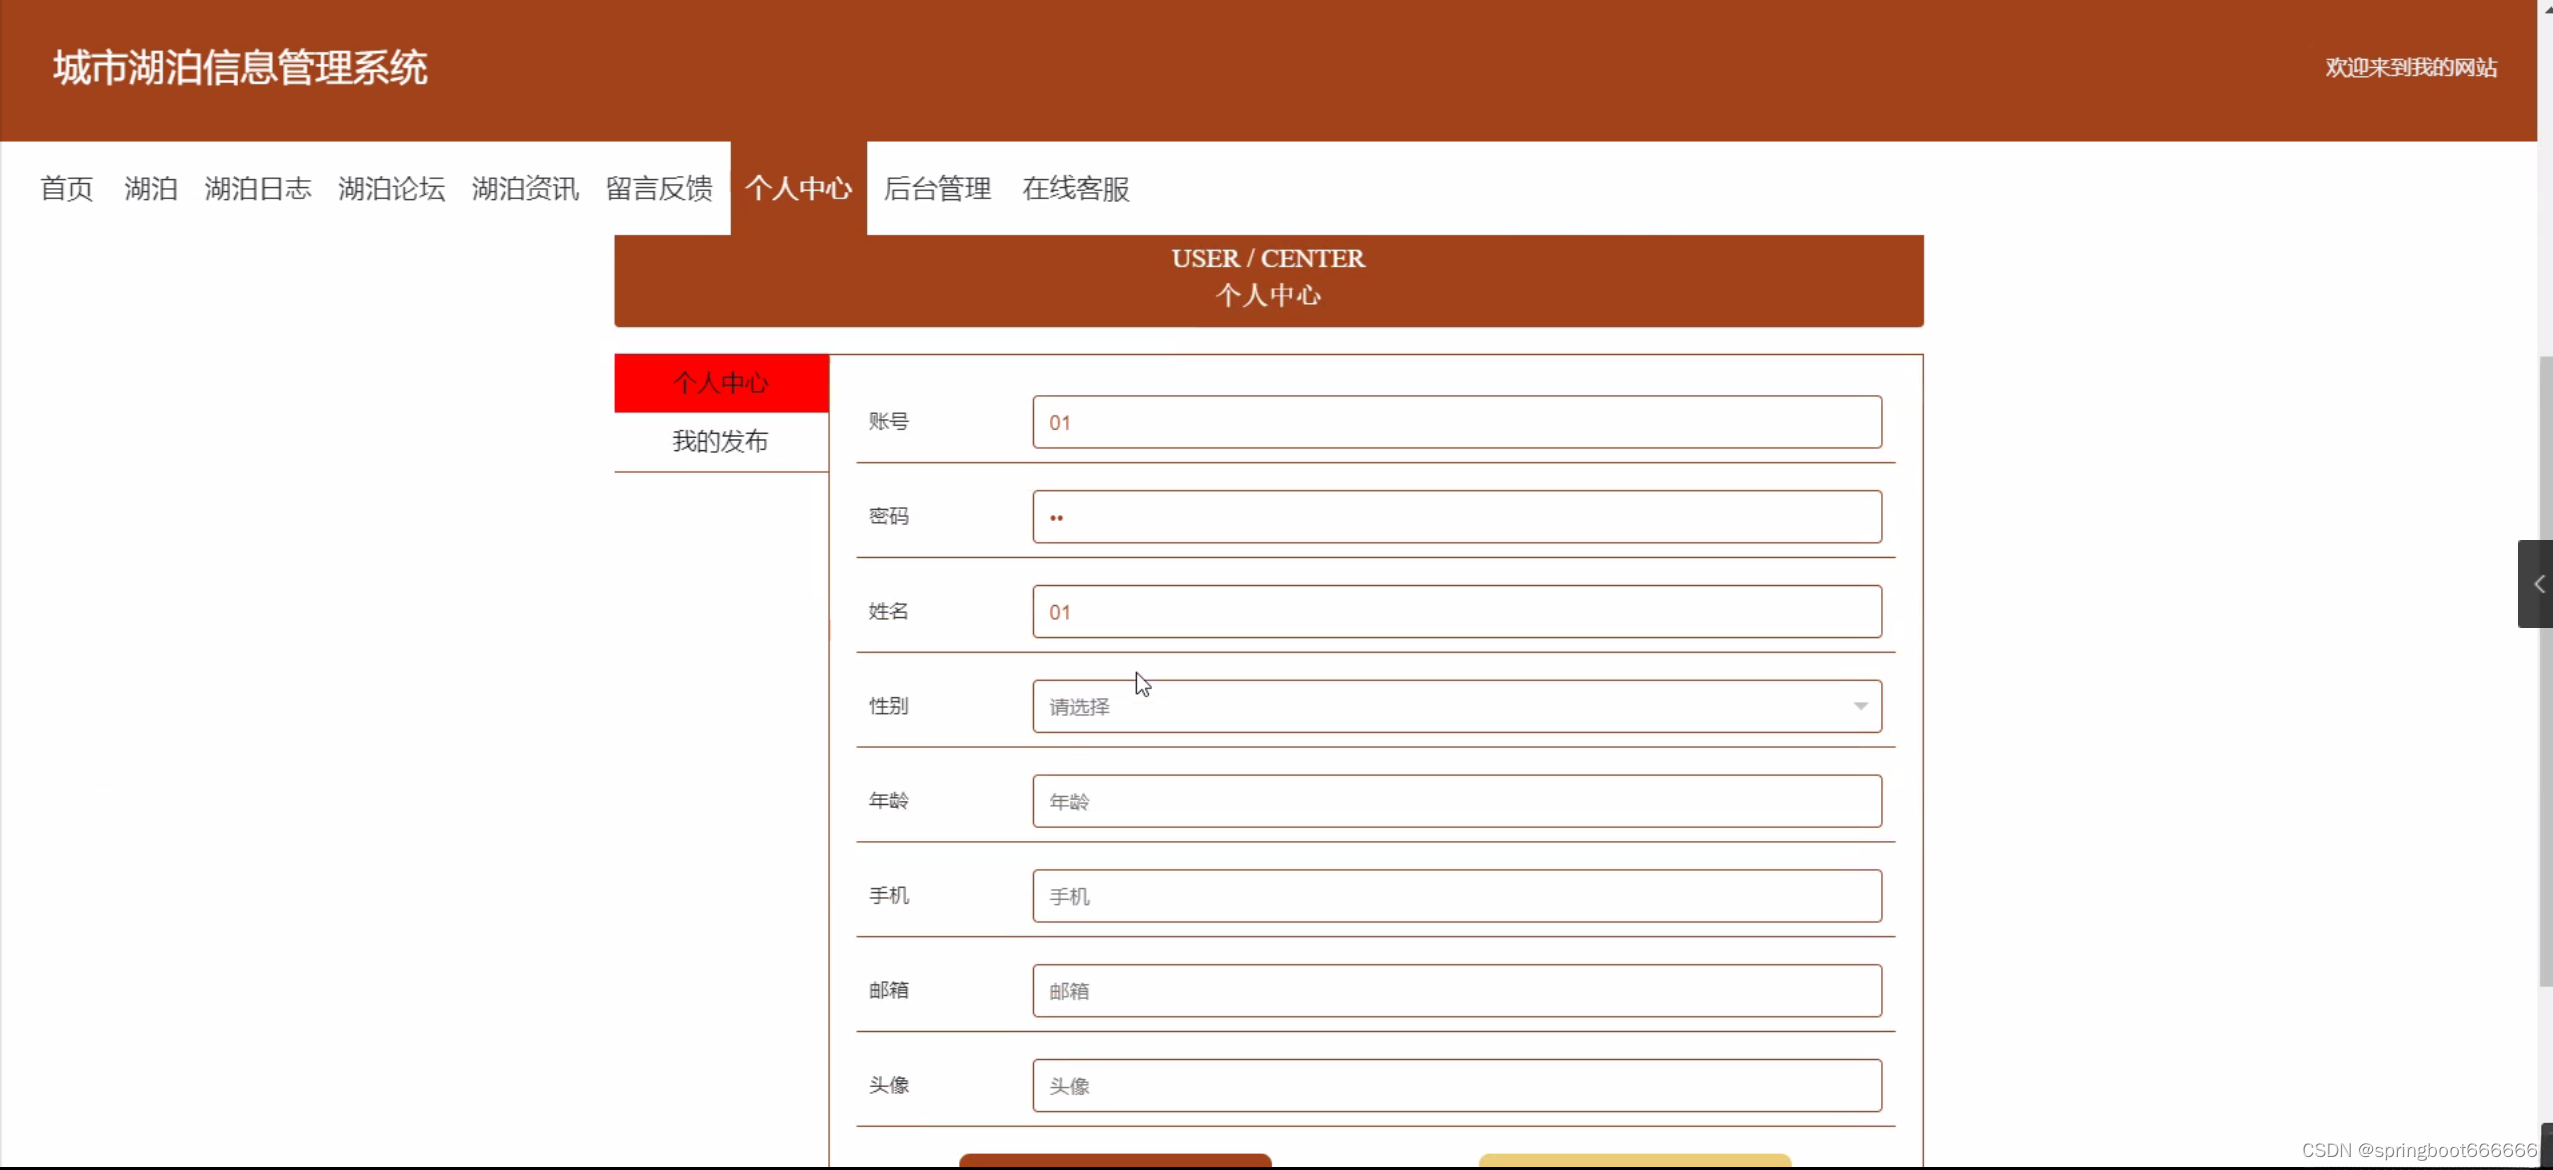Open 后台管理 link

point(937,188)
